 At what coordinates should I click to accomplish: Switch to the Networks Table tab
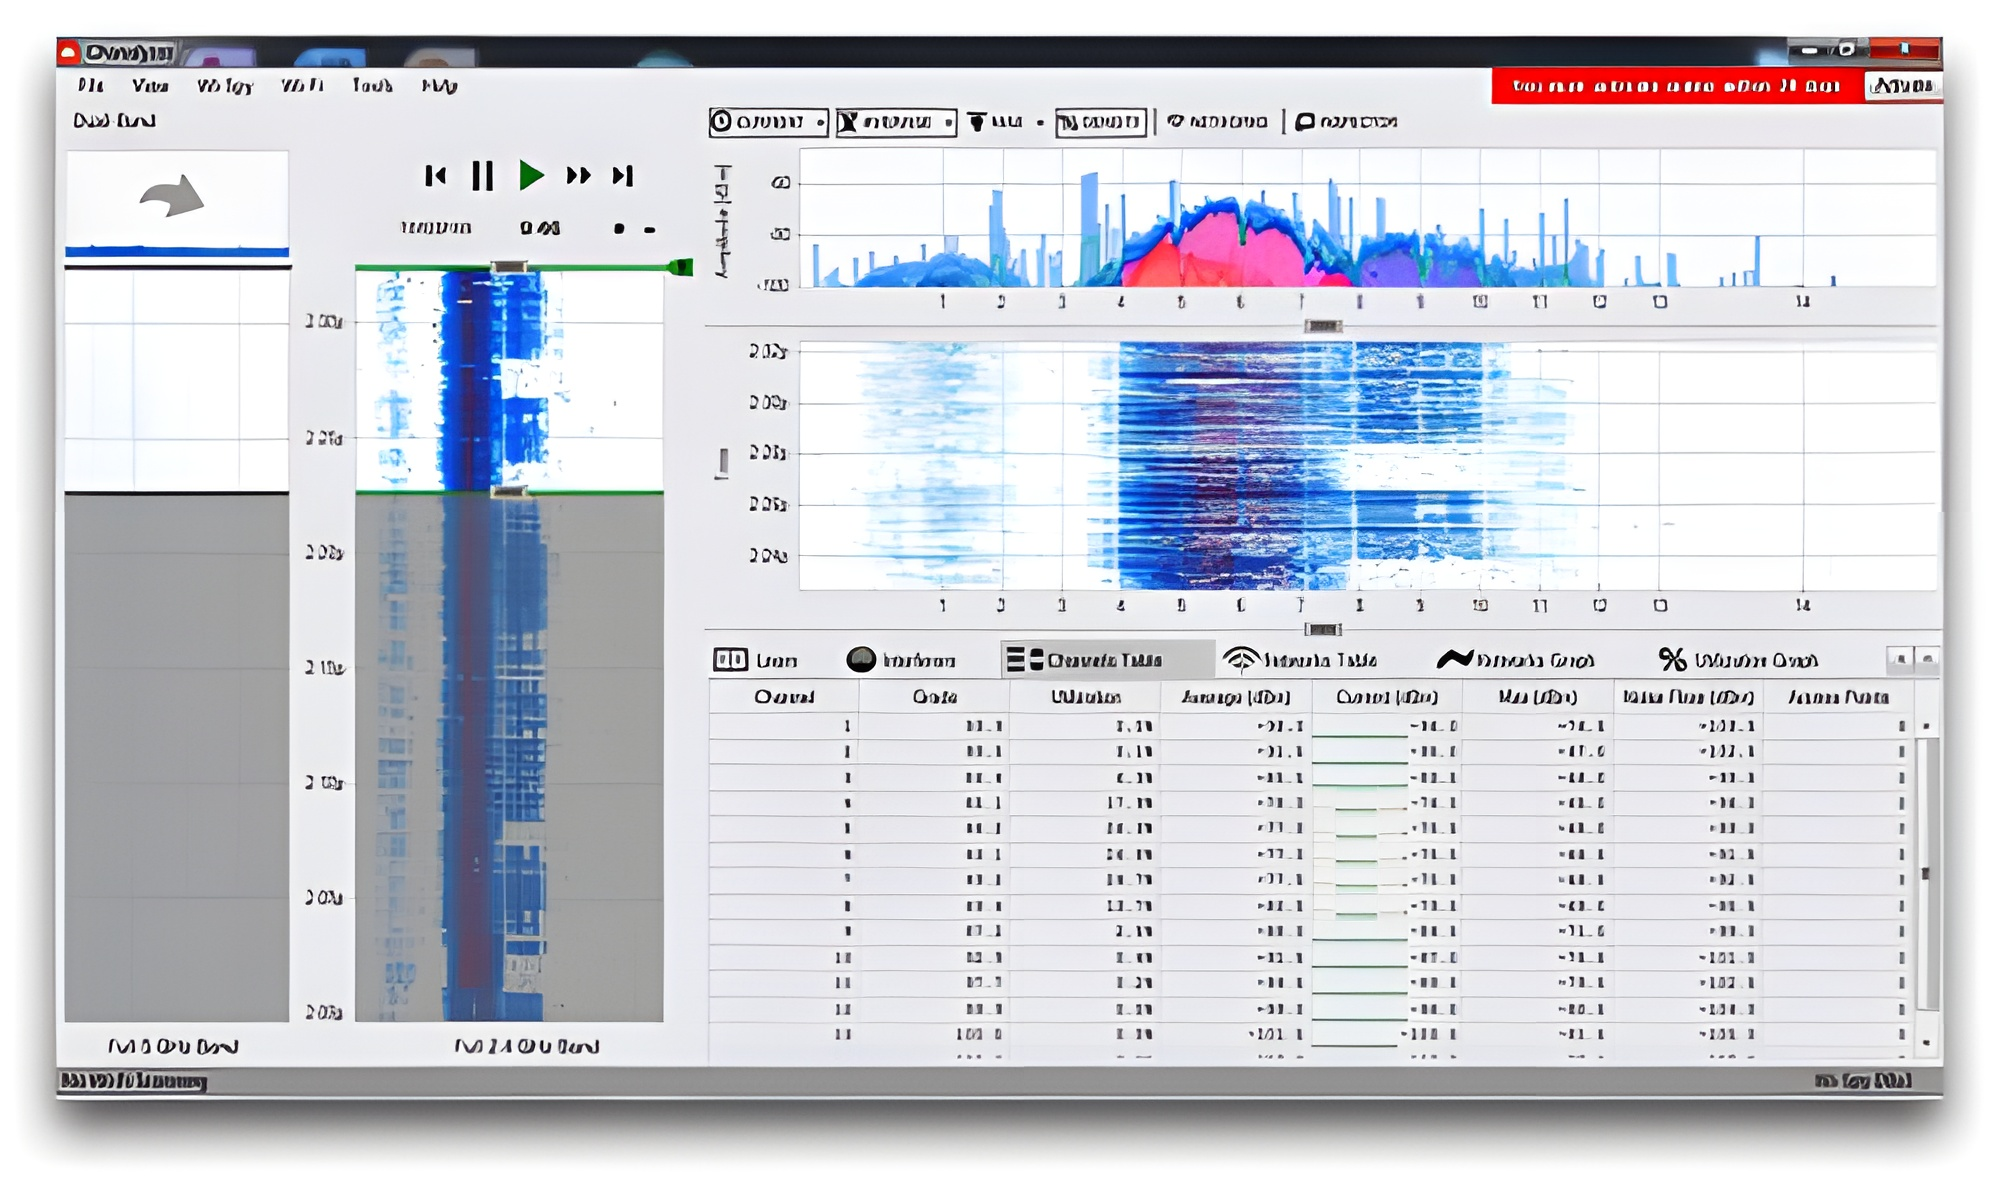tap(1300, 660)
